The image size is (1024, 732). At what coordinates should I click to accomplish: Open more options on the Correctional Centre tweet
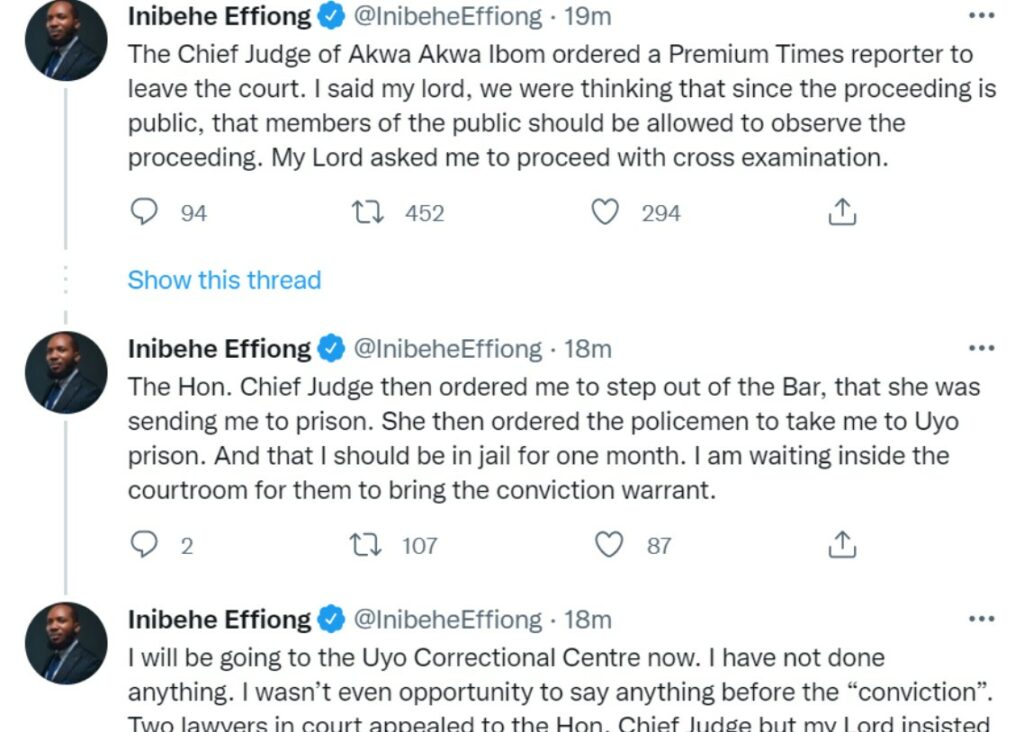click(982, 620)
